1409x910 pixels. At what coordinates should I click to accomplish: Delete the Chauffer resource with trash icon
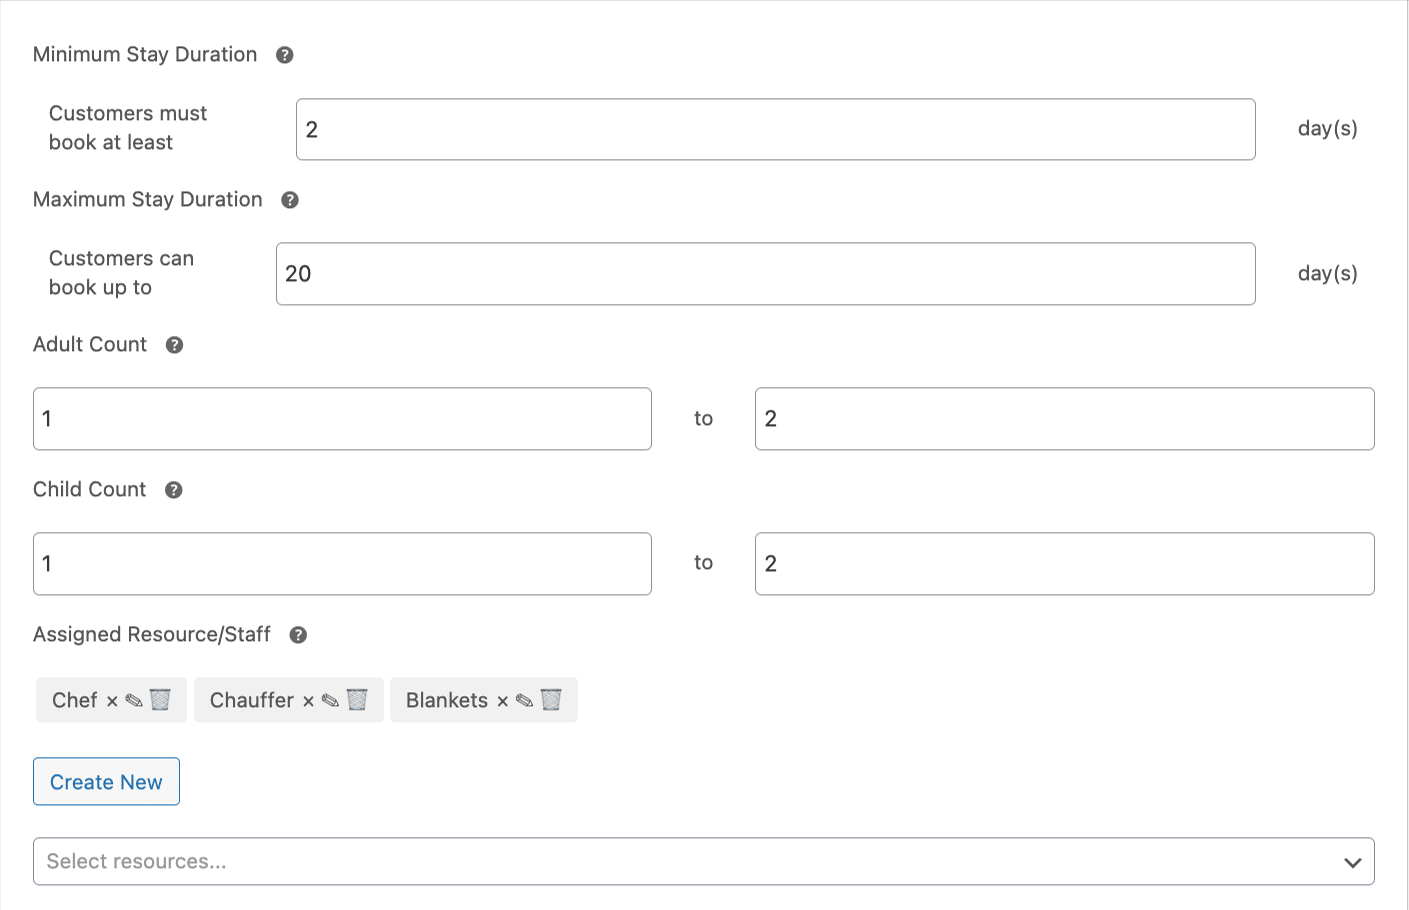(x=357, y=699)
